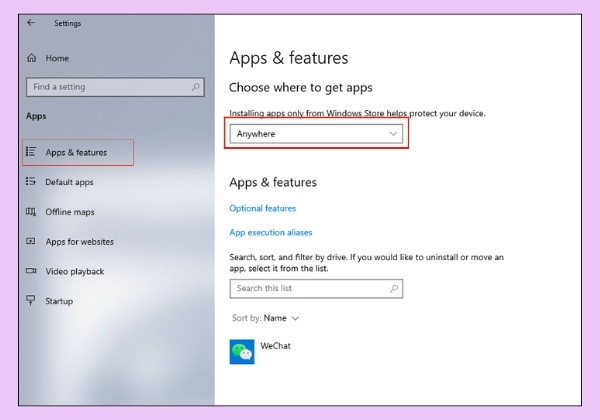Click the Apps for websites icon
600x420 pixels.
pos(31,241)
